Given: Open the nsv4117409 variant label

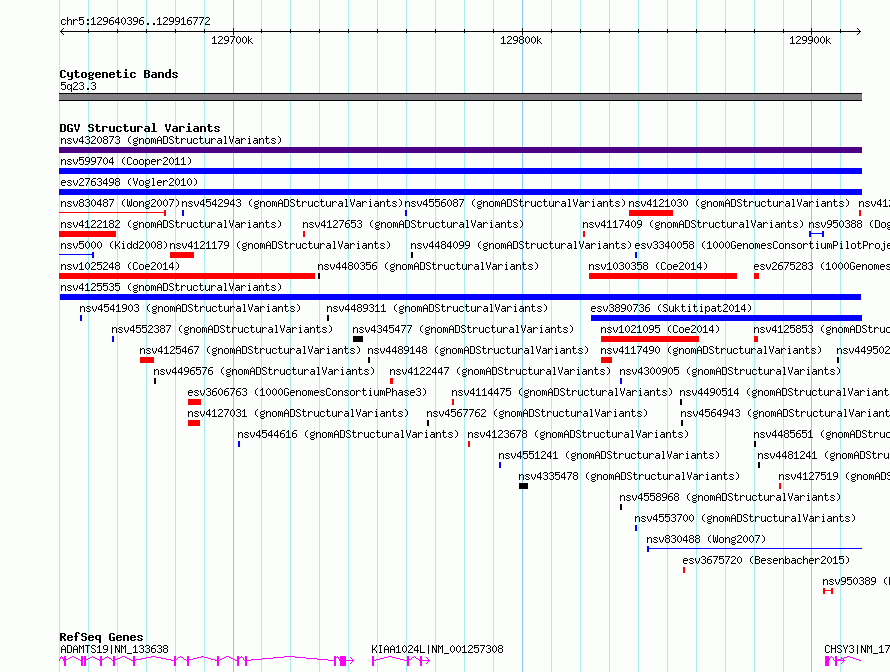Looking at the screenshot, I should [x=693, y=224].
